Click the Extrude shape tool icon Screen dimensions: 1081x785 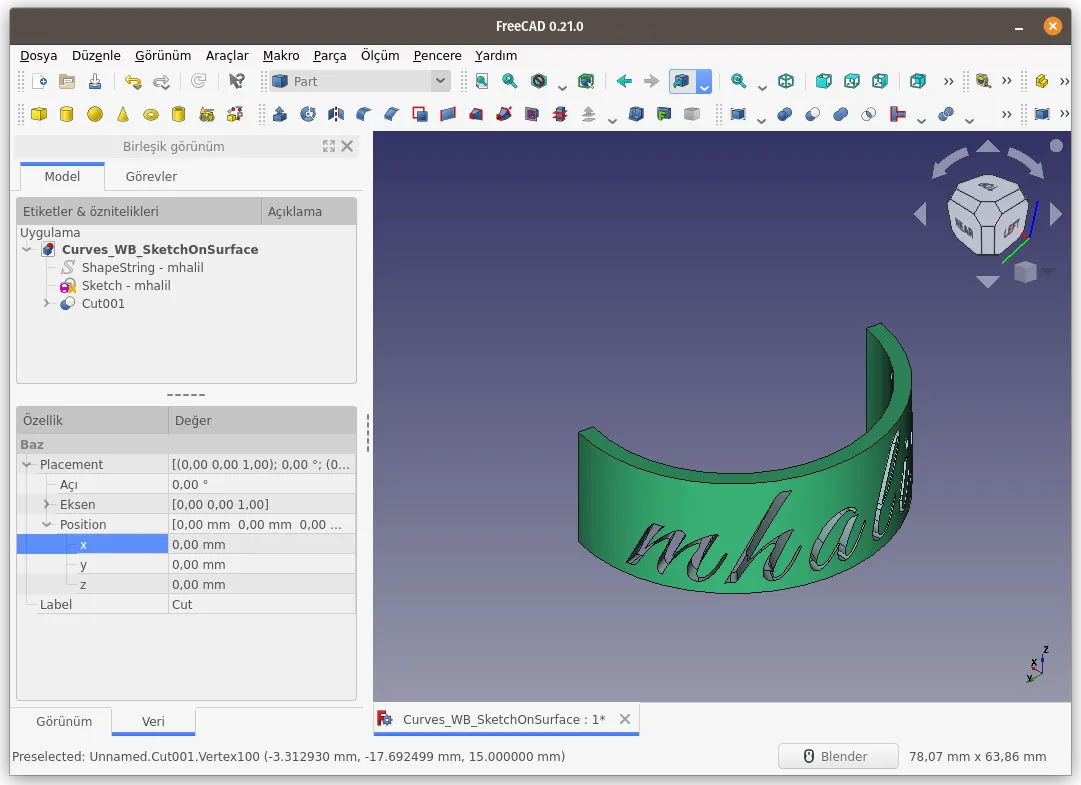[280, 114]
